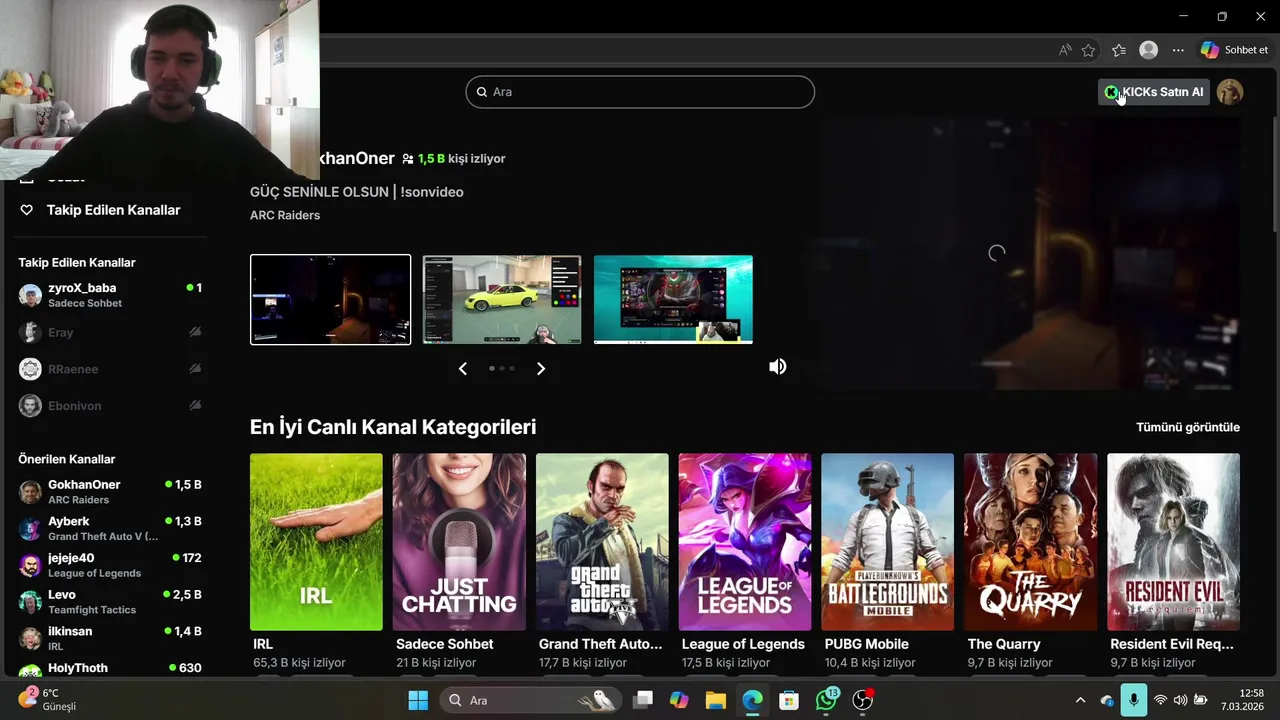Open File Explorer from taskbar
Viewport: 1280px width, 720px height.
tap(716, 700)
